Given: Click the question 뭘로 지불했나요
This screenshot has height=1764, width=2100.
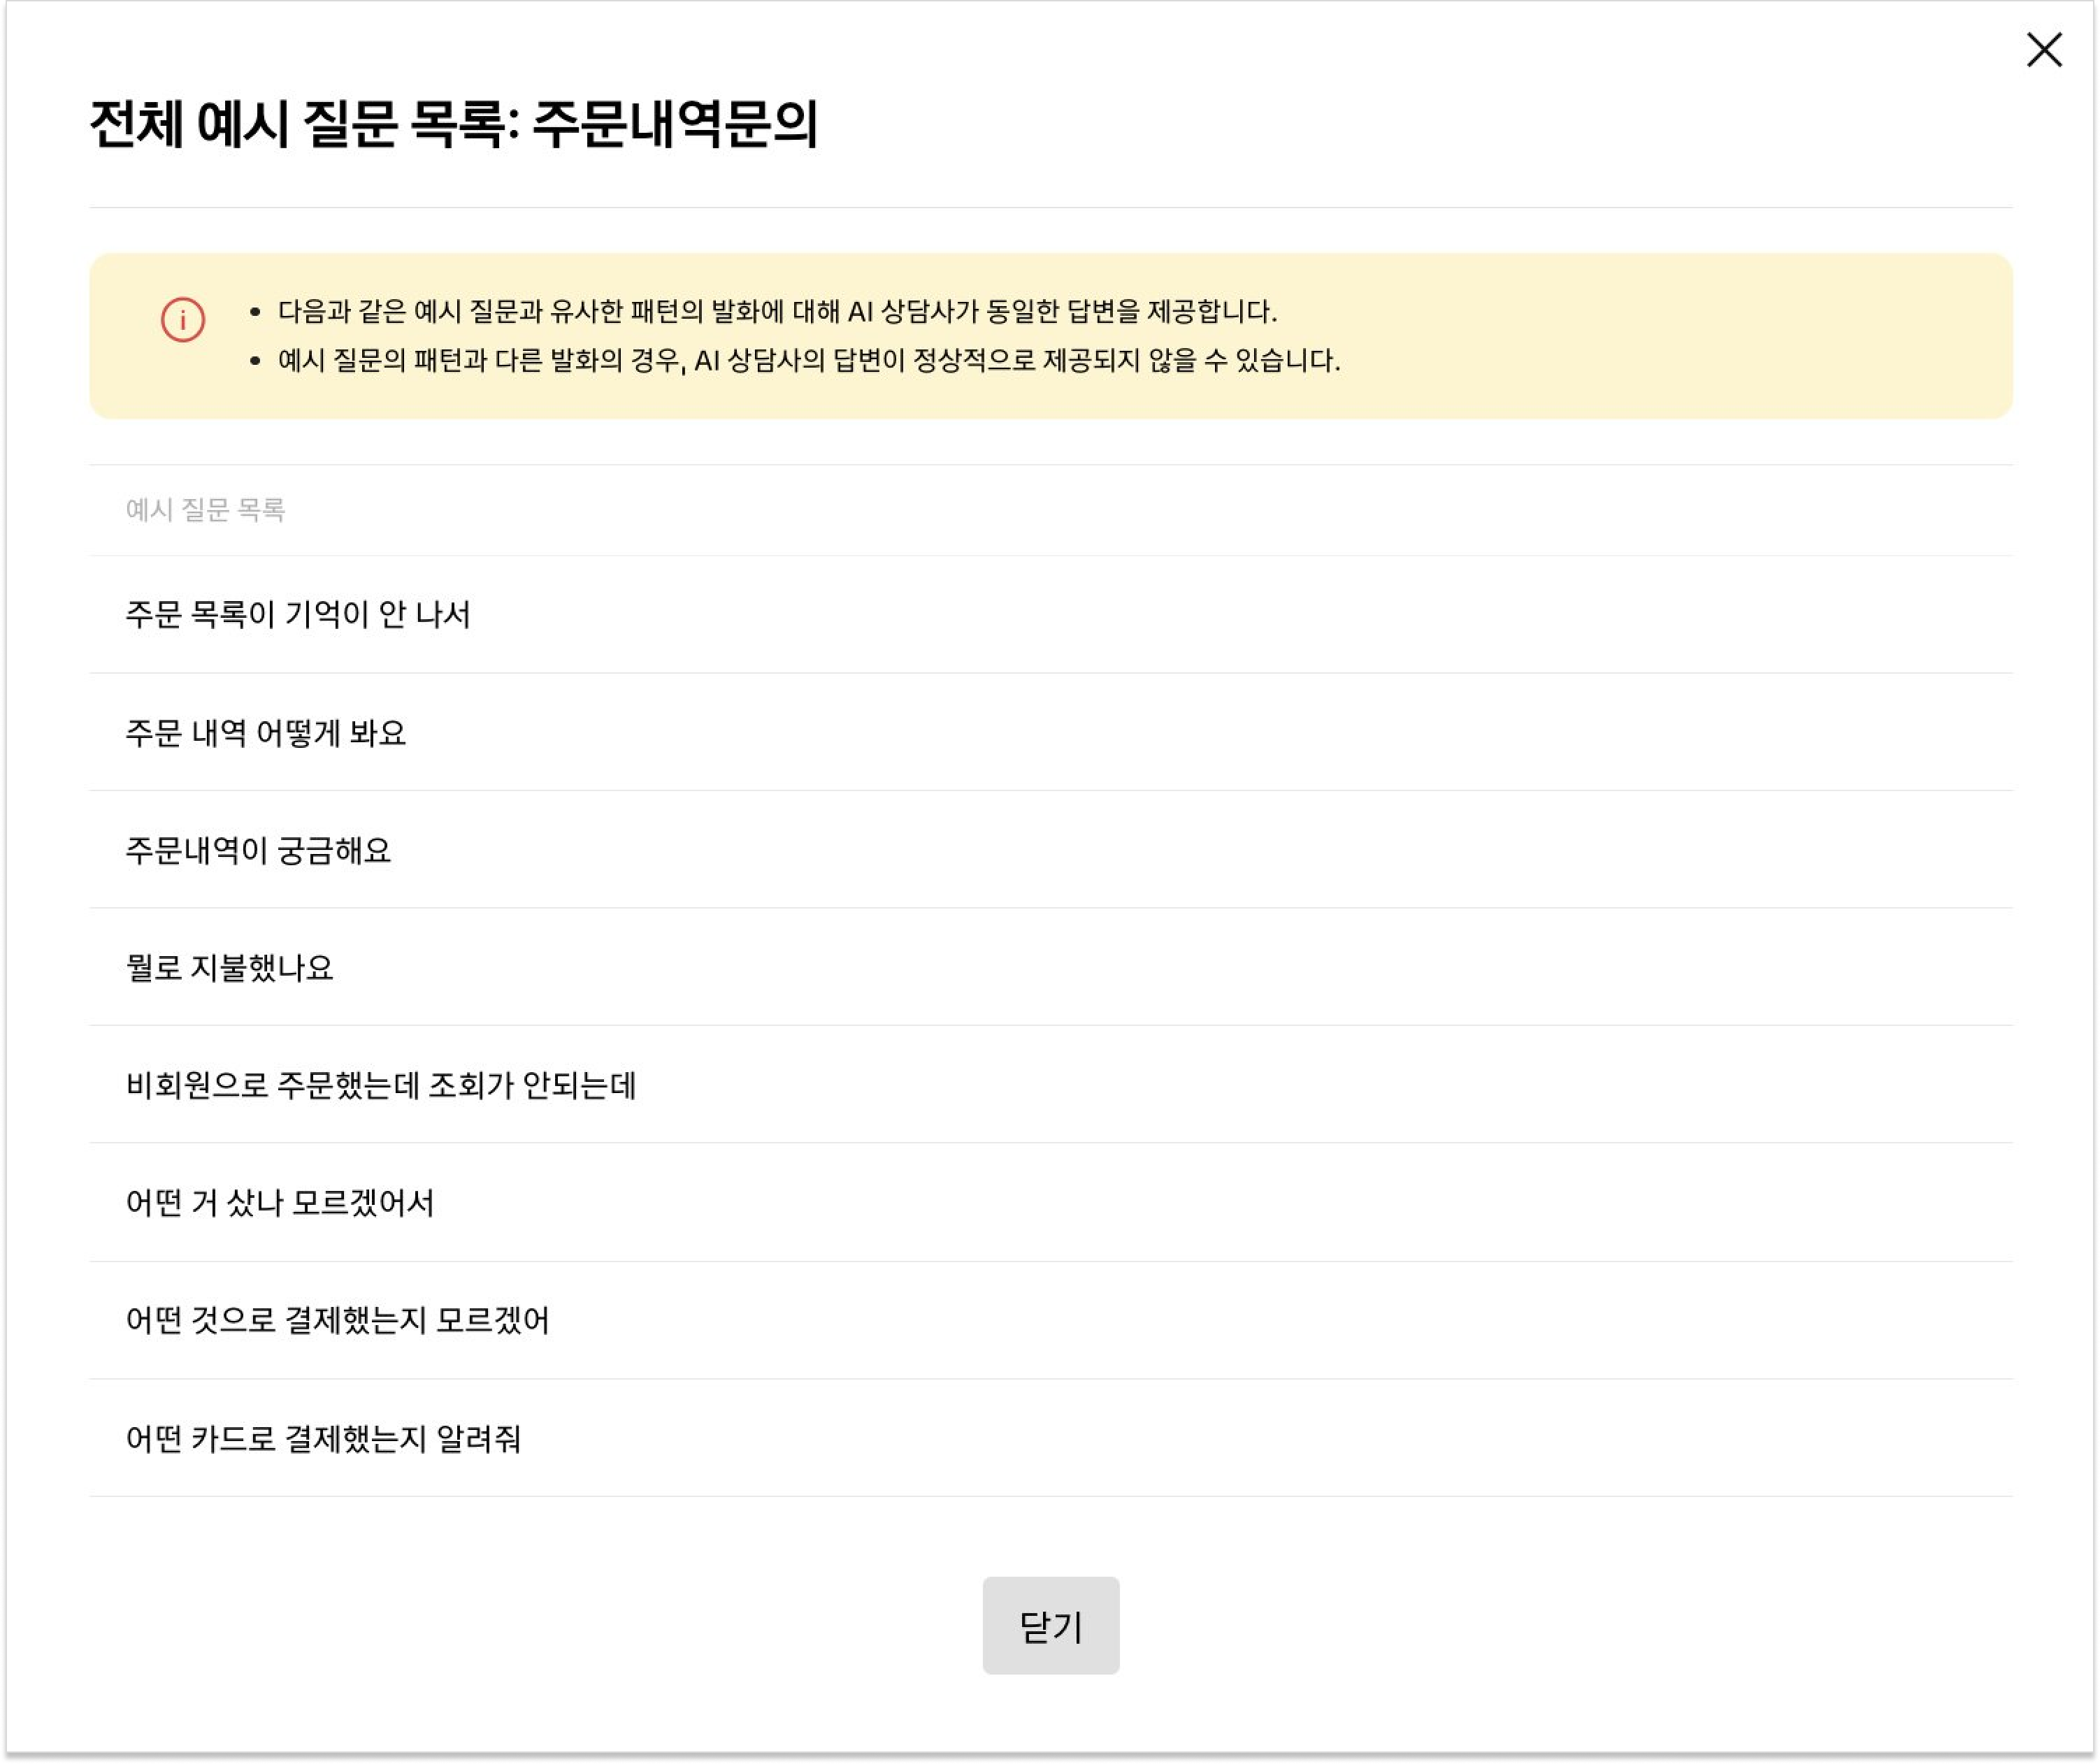Looking at the screenshot, I should pyautogui.click(x=229, y=968).
